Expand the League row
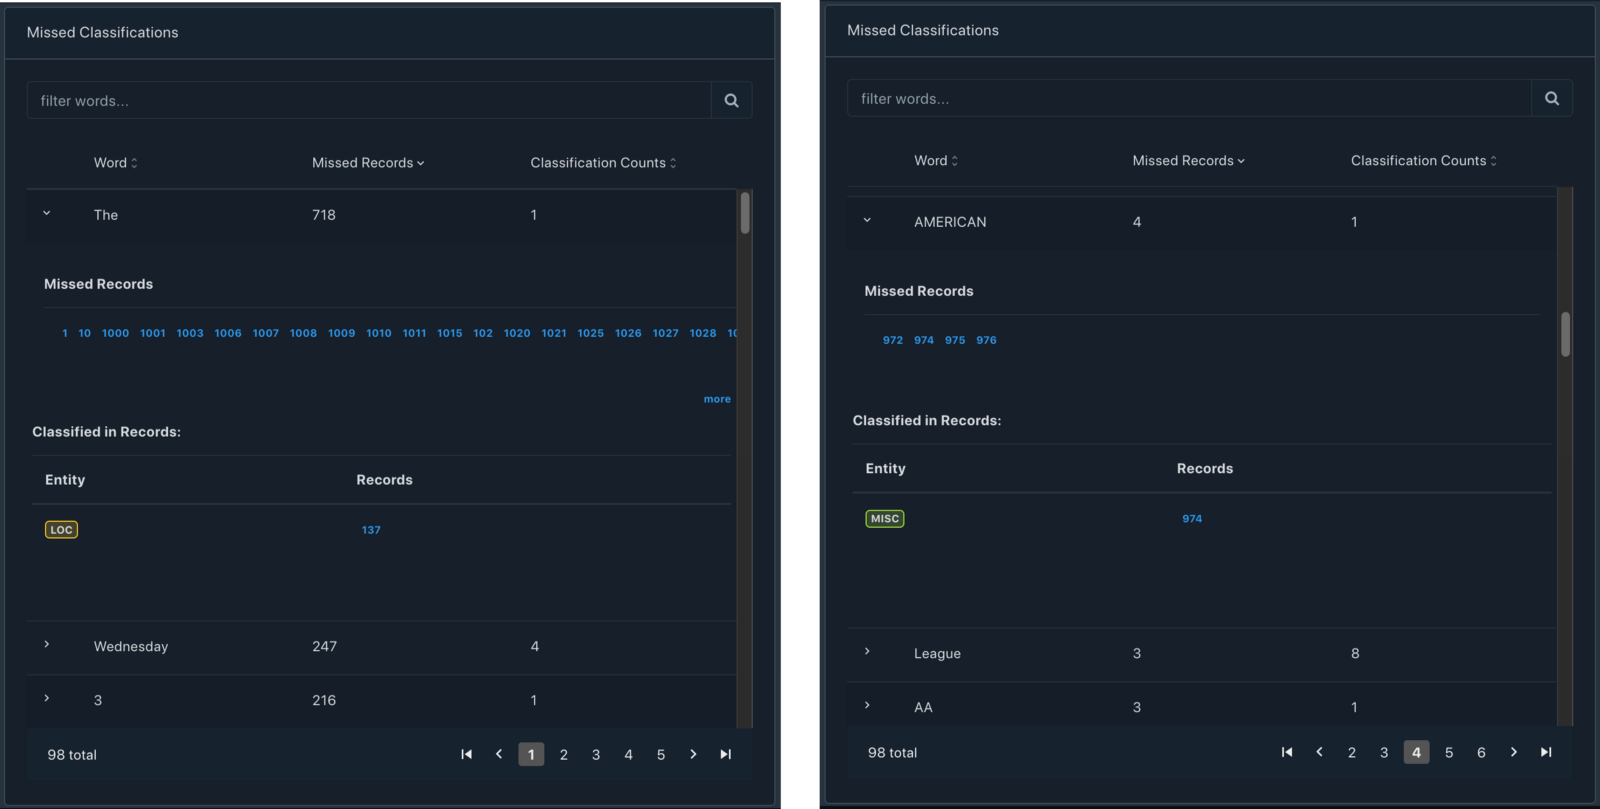The height and width of the screenshot is (809, 1600). (867, 652)
